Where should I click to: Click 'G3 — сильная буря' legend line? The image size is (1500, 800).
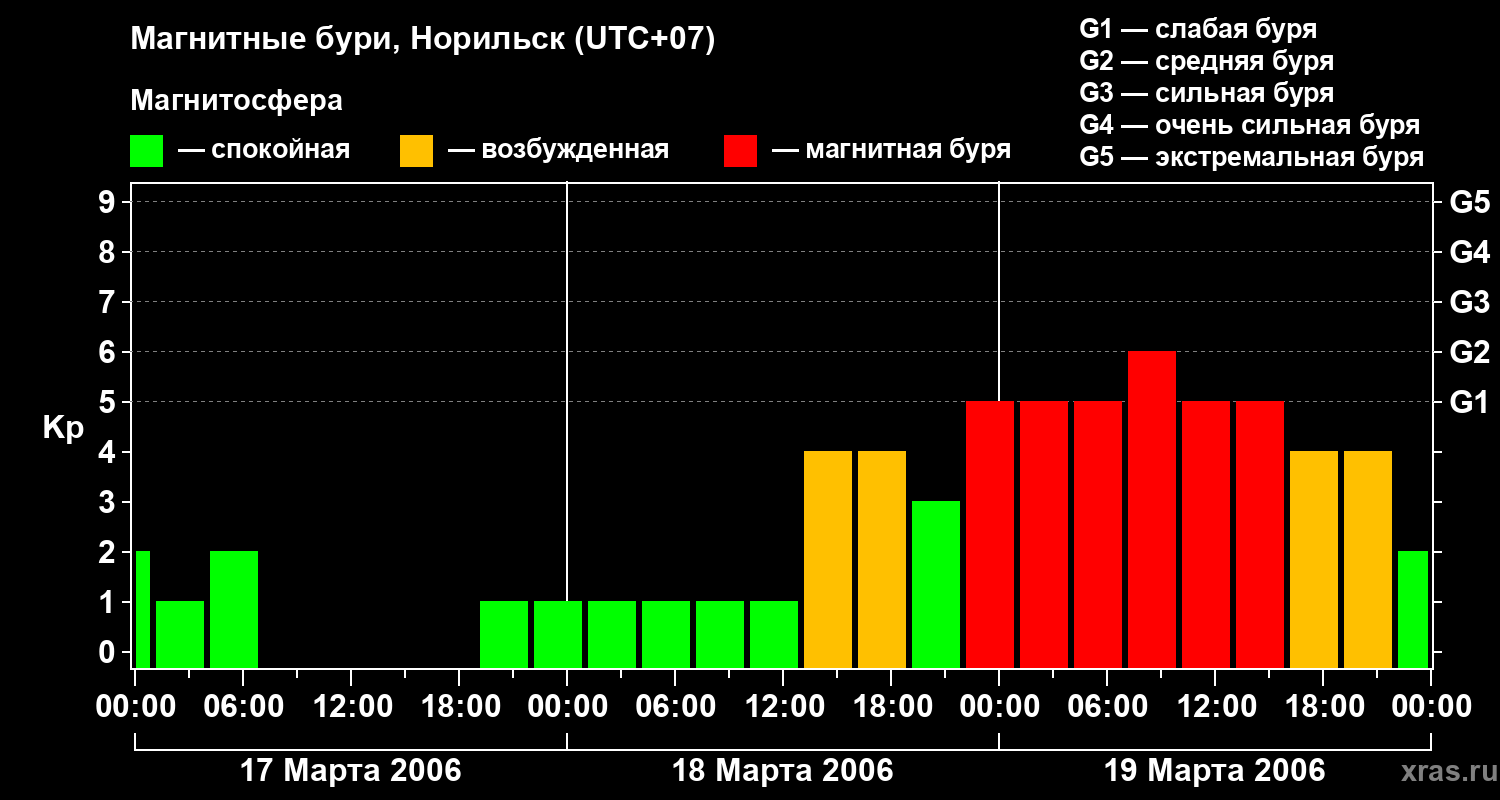tap(1206, 93)
